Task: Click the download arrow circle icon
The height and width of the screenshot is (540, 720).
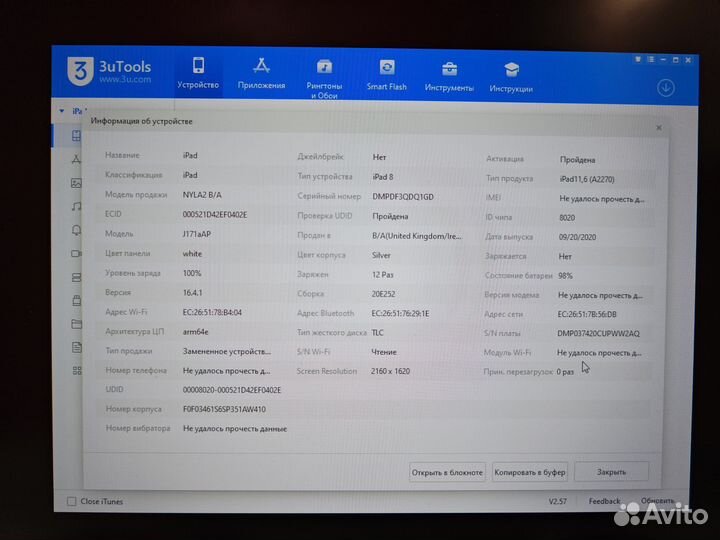Action: pos(666,87)
